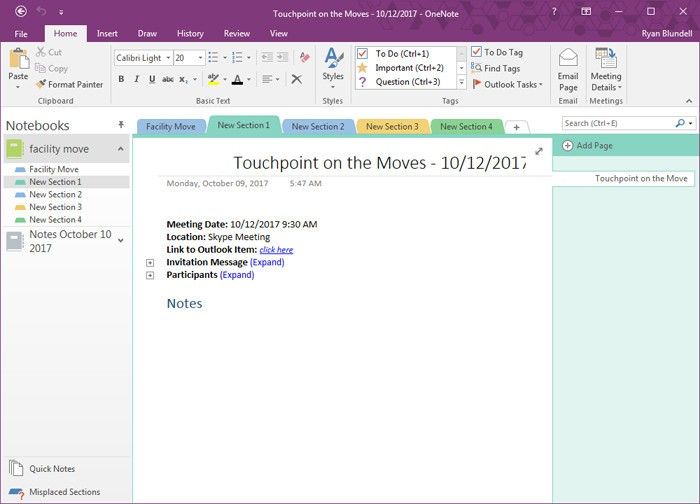This screenshot has width=700, height=504.
Task: Switch to the Insert tab
Action: click(107, 33)
